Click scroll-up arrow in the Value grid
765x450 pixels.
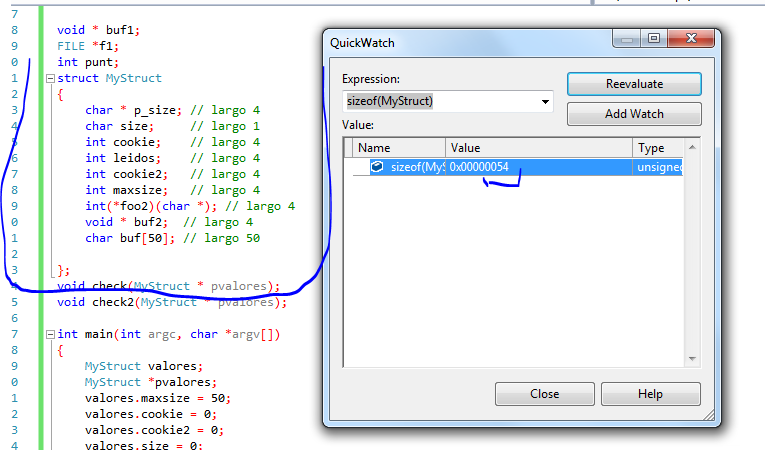693,147
